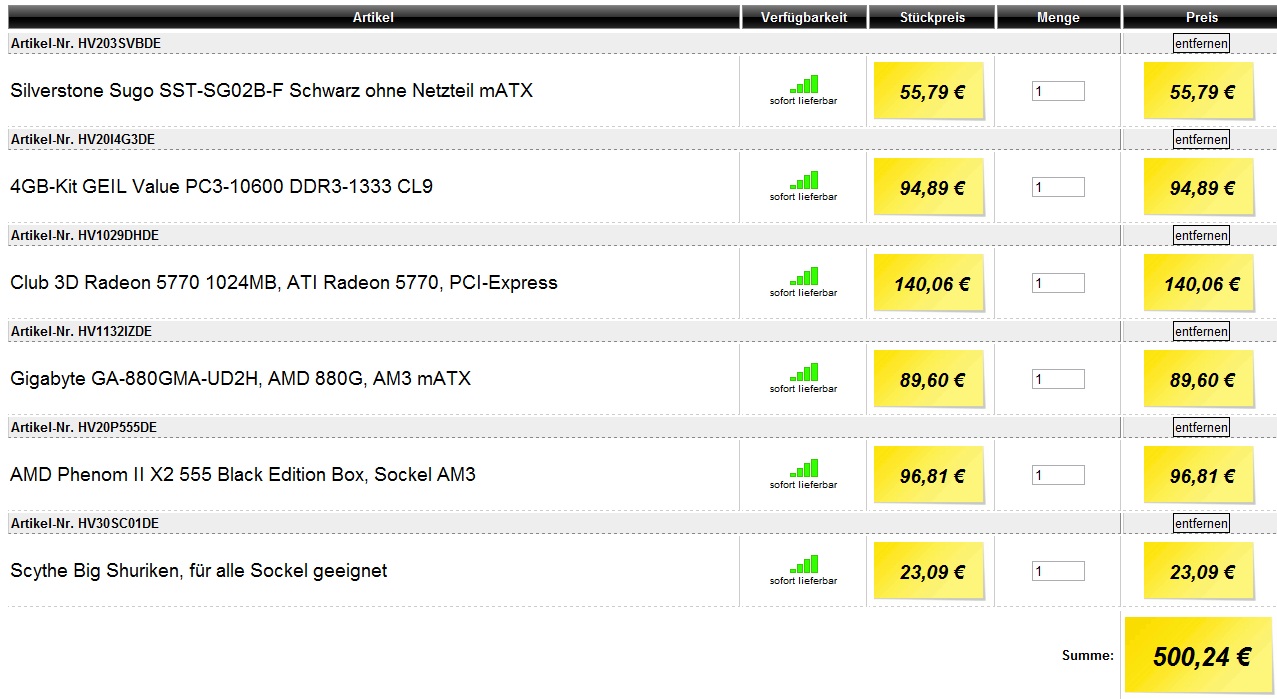Focus quantity field for 4GB-Kit GEIL Value
This screenshot has width=1277, height=699.
click(x=1058, y=187)
